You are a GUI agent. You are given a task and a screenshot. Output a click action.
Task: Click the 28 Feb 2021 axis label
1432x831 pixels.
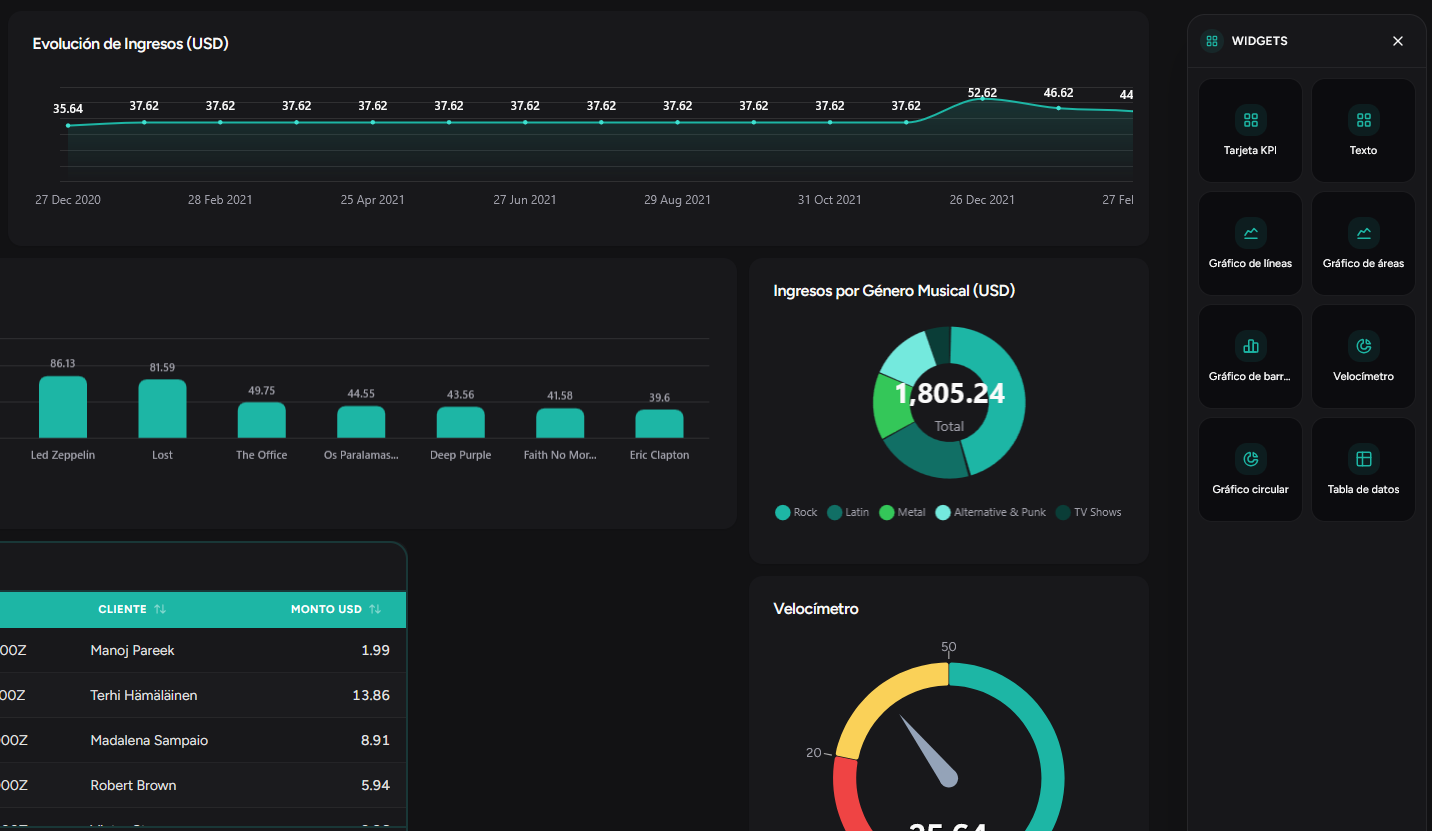220,200
